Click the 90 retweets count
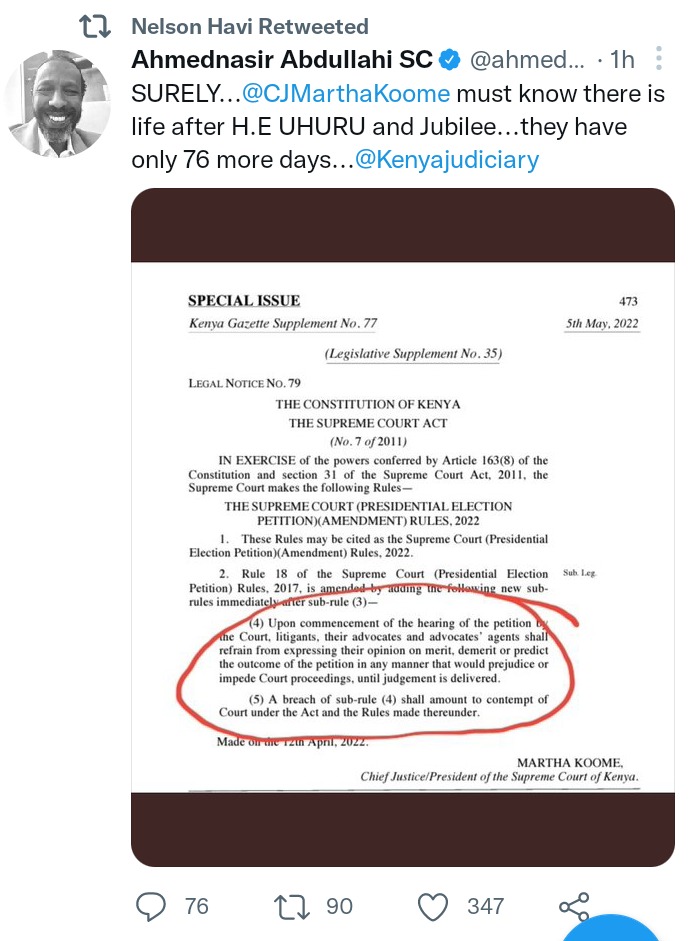 pos(339,906)
